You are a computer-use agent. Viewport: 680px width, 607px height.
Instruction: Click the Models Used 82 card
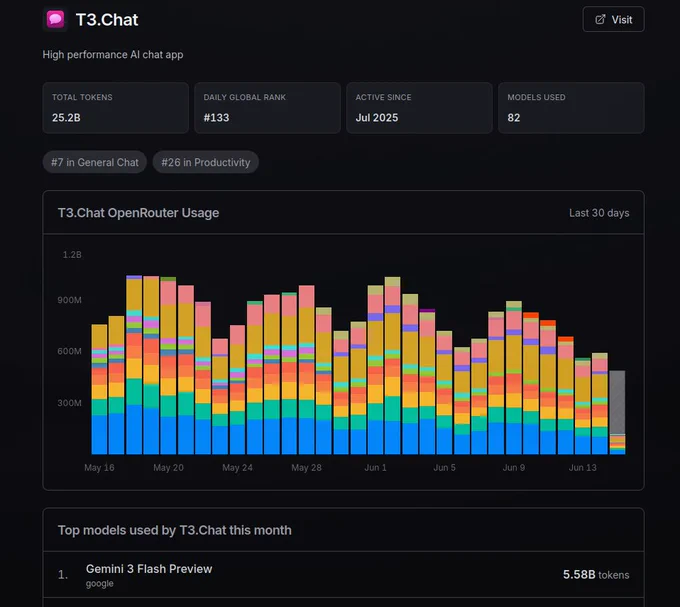pyautogui.click(x=571, y=108)
